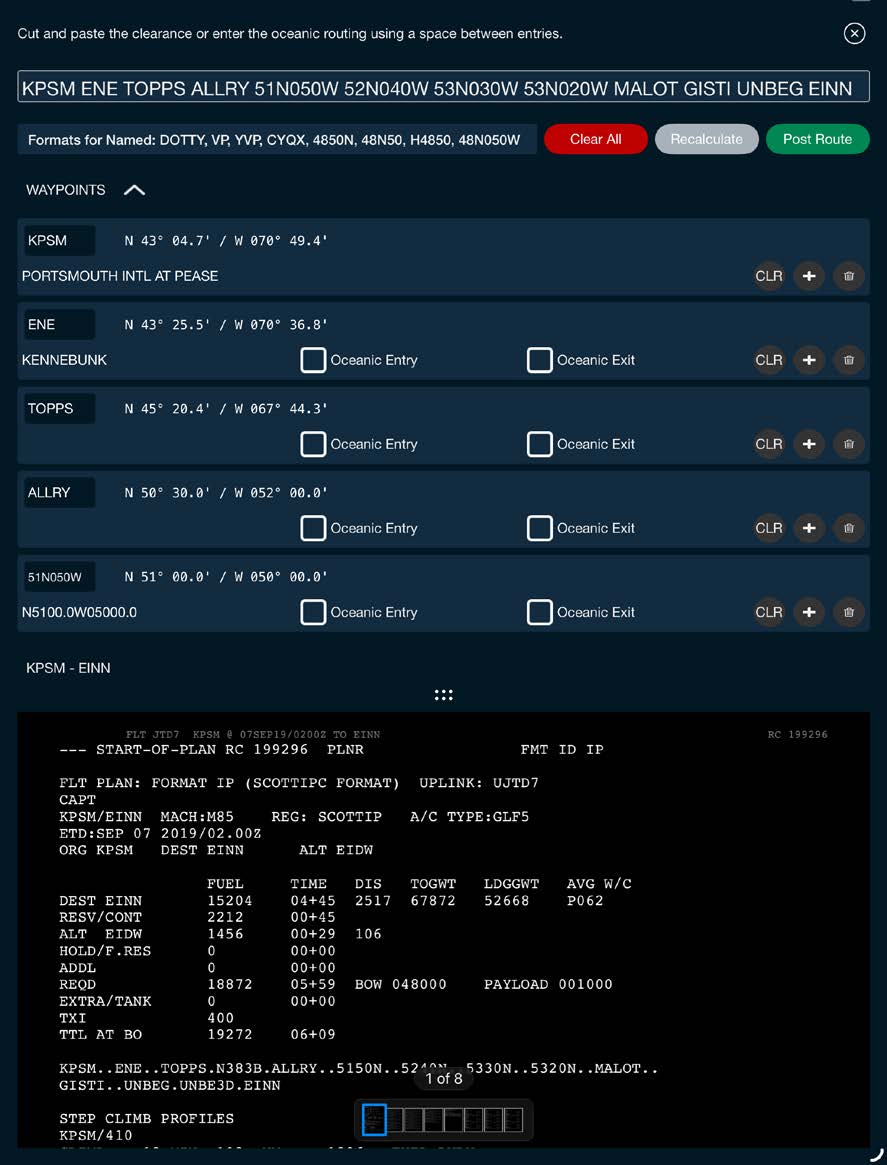Image resolution: width=887 pixels, height=1165 pixels.
Task: Click CLR on the 51N050W waypoint row
Action: 768,612
